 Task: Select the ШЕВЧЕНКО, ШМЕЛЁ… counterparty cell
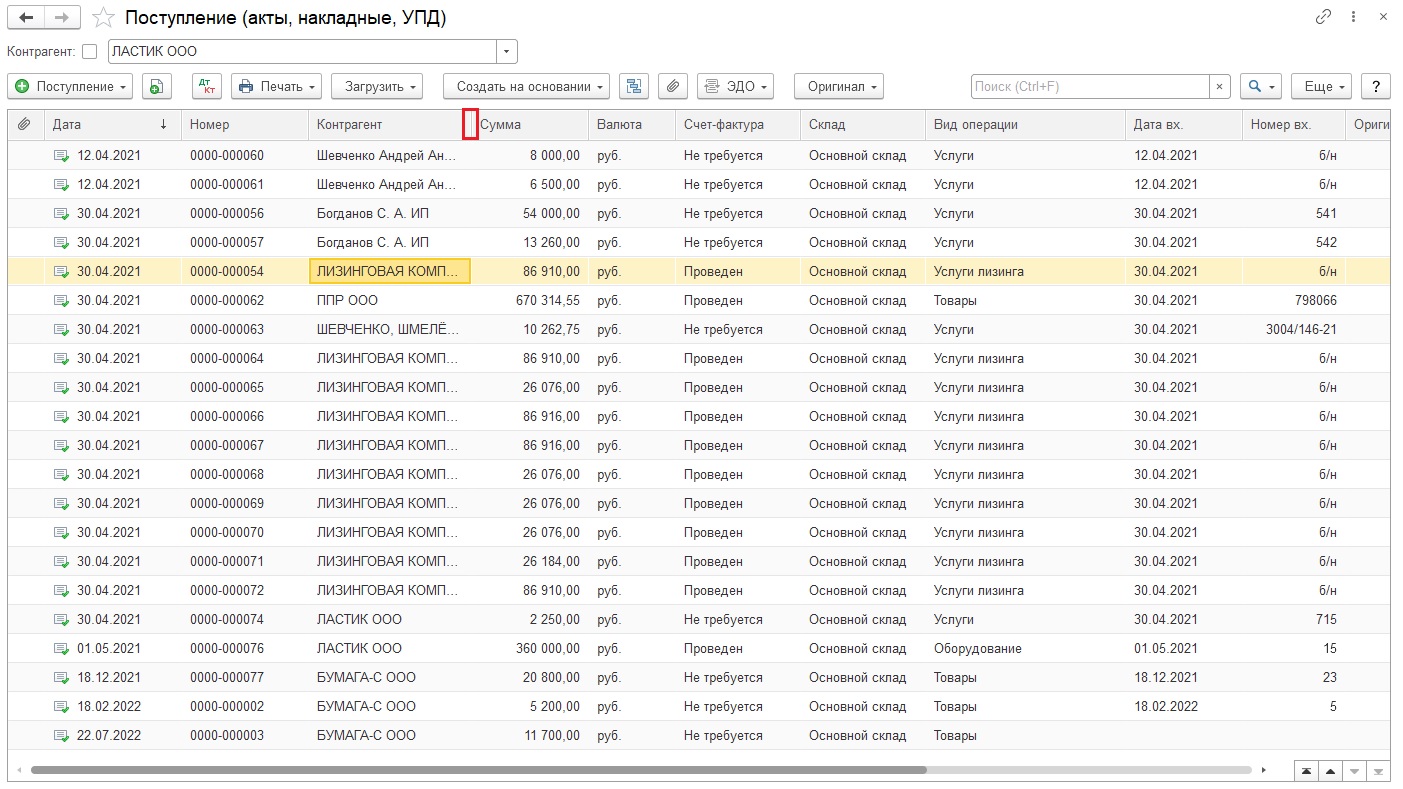coord(390,330)
